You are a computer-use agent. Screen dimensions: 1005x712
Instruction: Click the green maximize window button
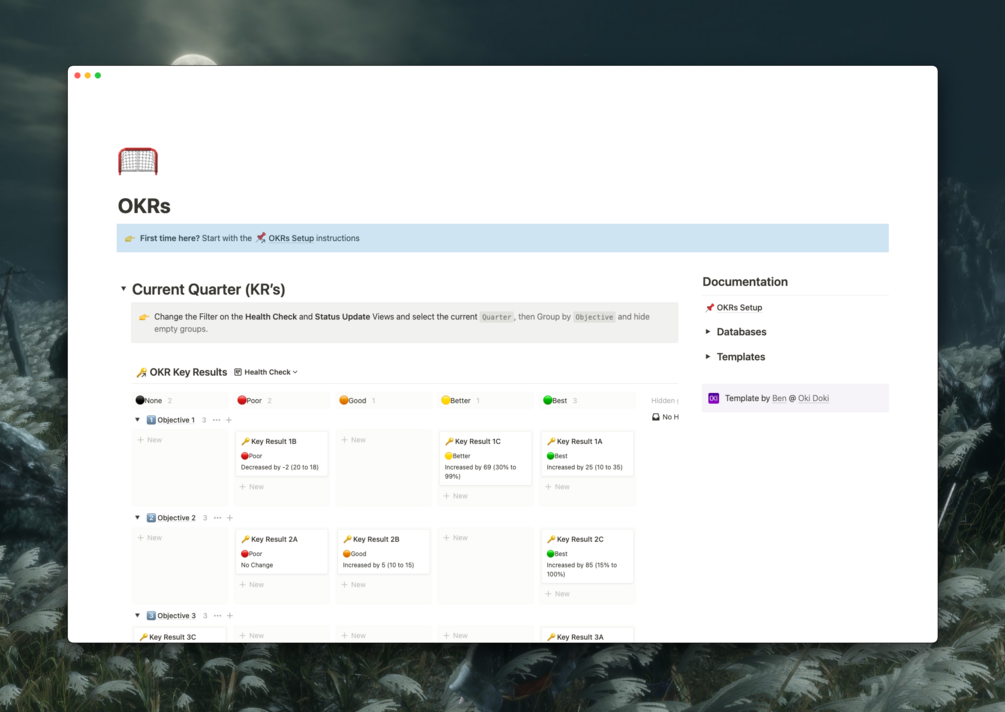98,76
